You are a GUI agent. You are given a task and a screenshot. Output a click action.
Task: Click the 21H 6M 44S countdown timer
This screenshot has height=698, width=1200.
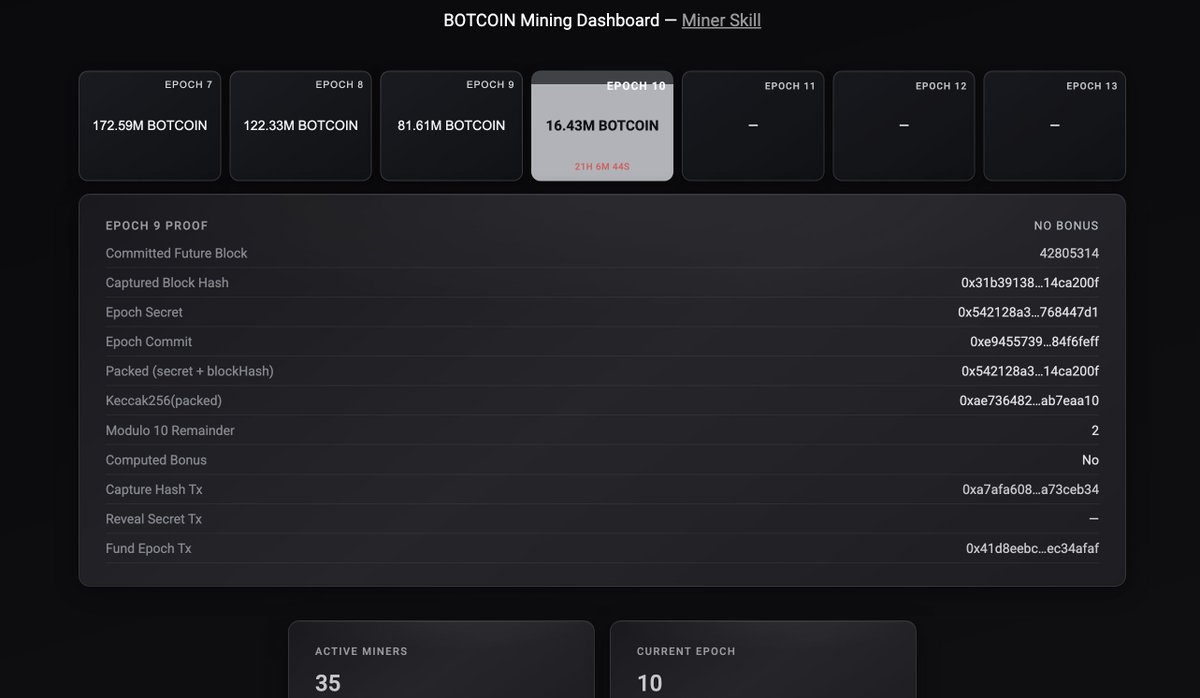602,166
